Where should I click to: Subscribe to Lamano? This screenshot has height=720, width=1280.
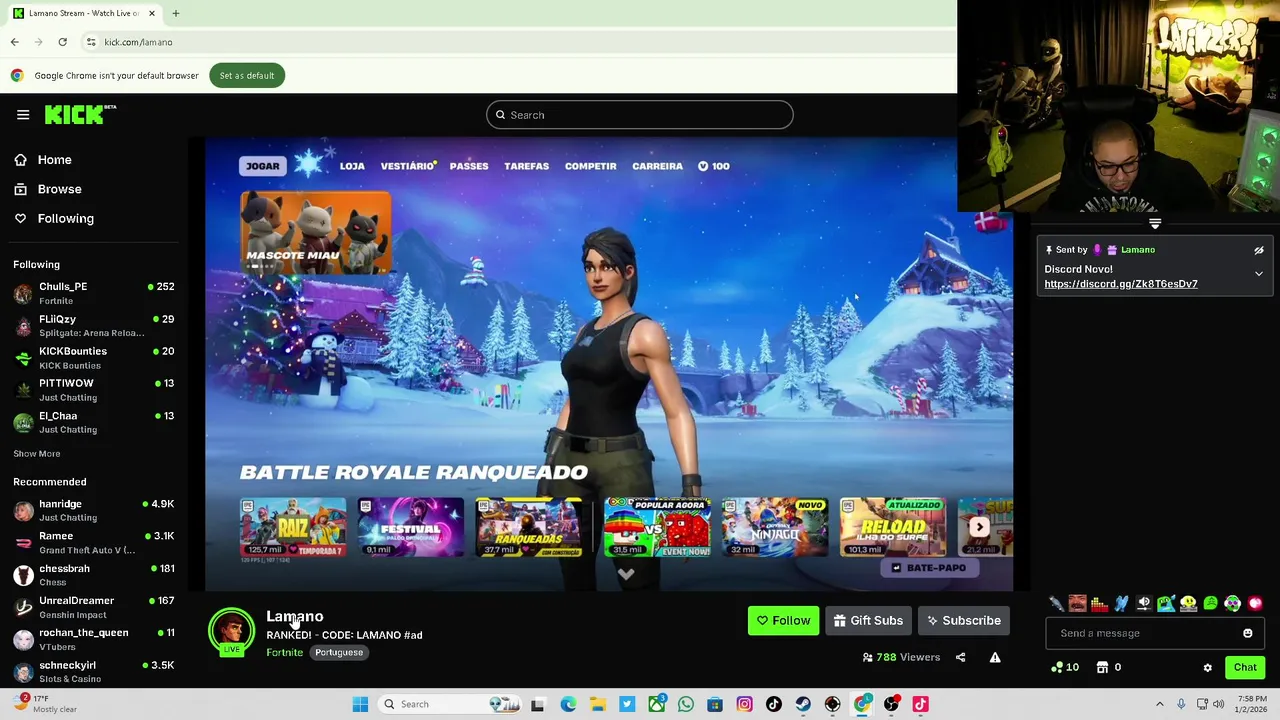(964, 621)
